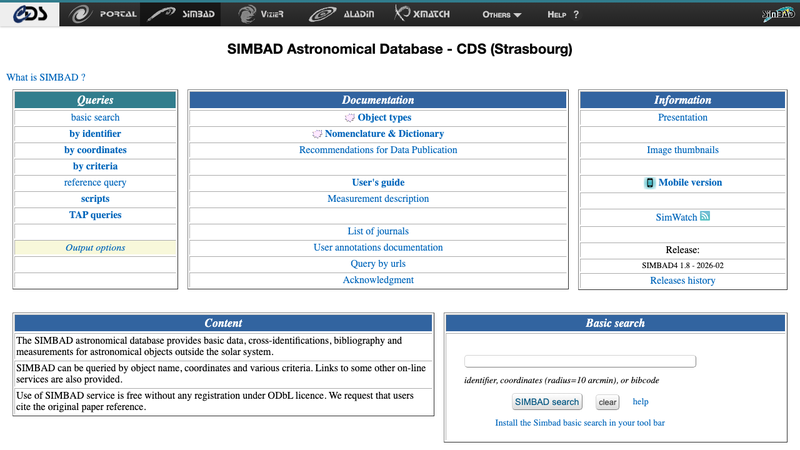This screenshot has width=800, height=450.
Task: Open the SimWatch link
Action: click(x=676, y=217)
